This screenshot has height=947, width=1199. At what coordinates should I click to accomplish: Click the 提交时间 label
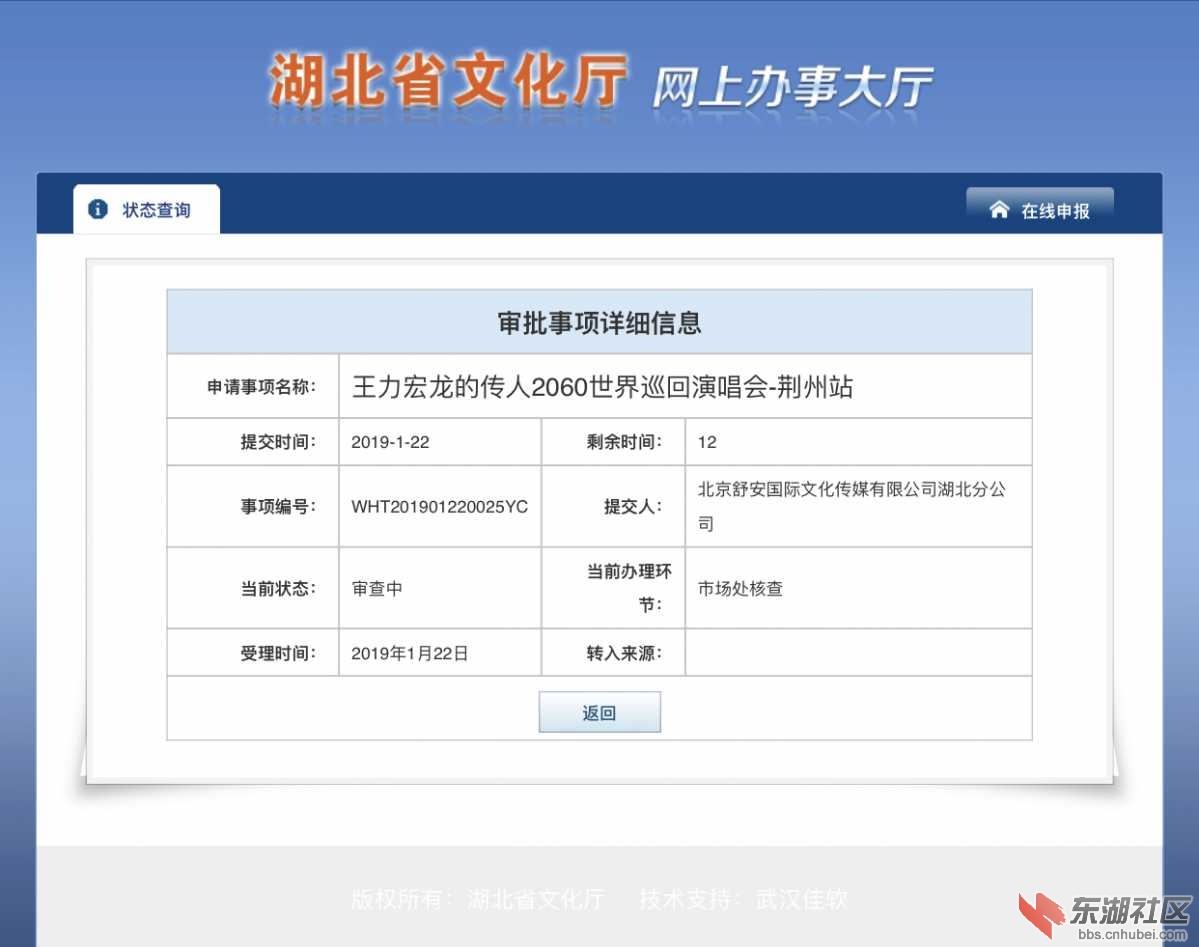click(278, 442)
